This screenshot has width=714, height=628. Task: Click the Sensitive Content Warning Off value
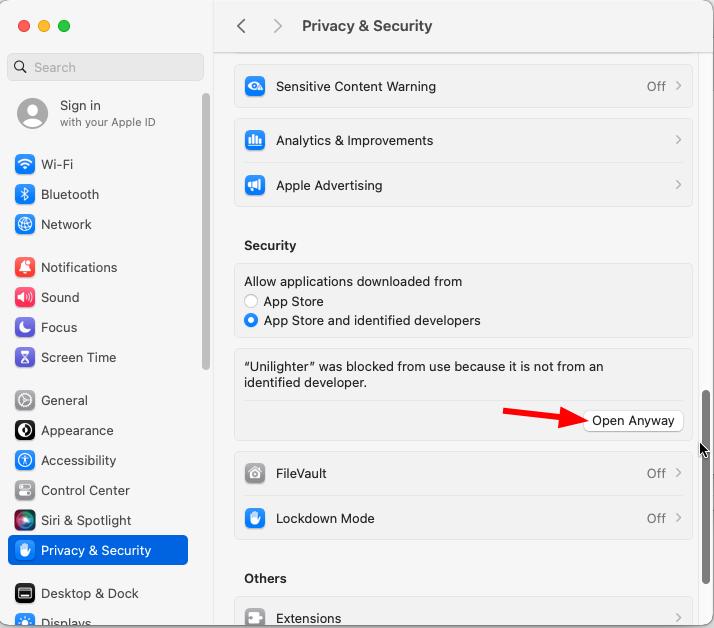[x=656, y=86]
